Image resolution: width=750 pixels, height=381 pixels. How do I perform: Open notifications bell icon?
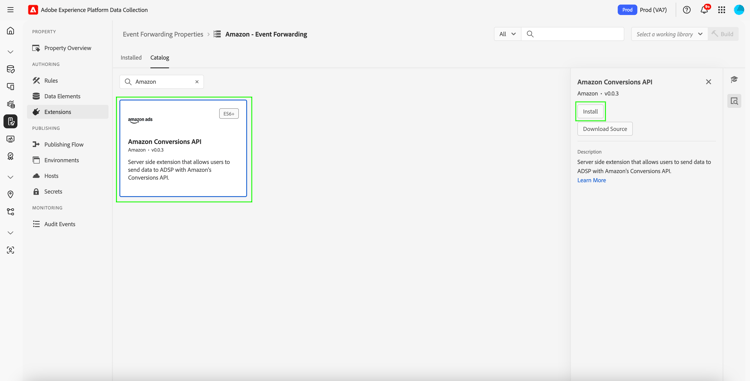click(x=704, y=10)
